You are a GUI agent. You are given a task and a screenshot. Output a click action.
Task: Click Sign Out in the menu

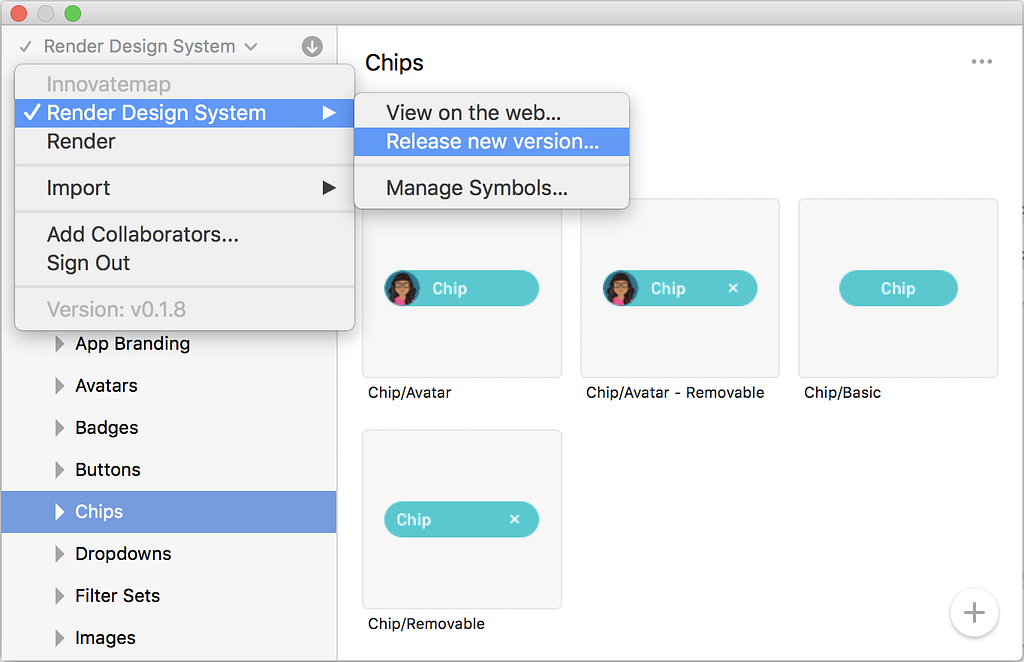tap(184, 263)
